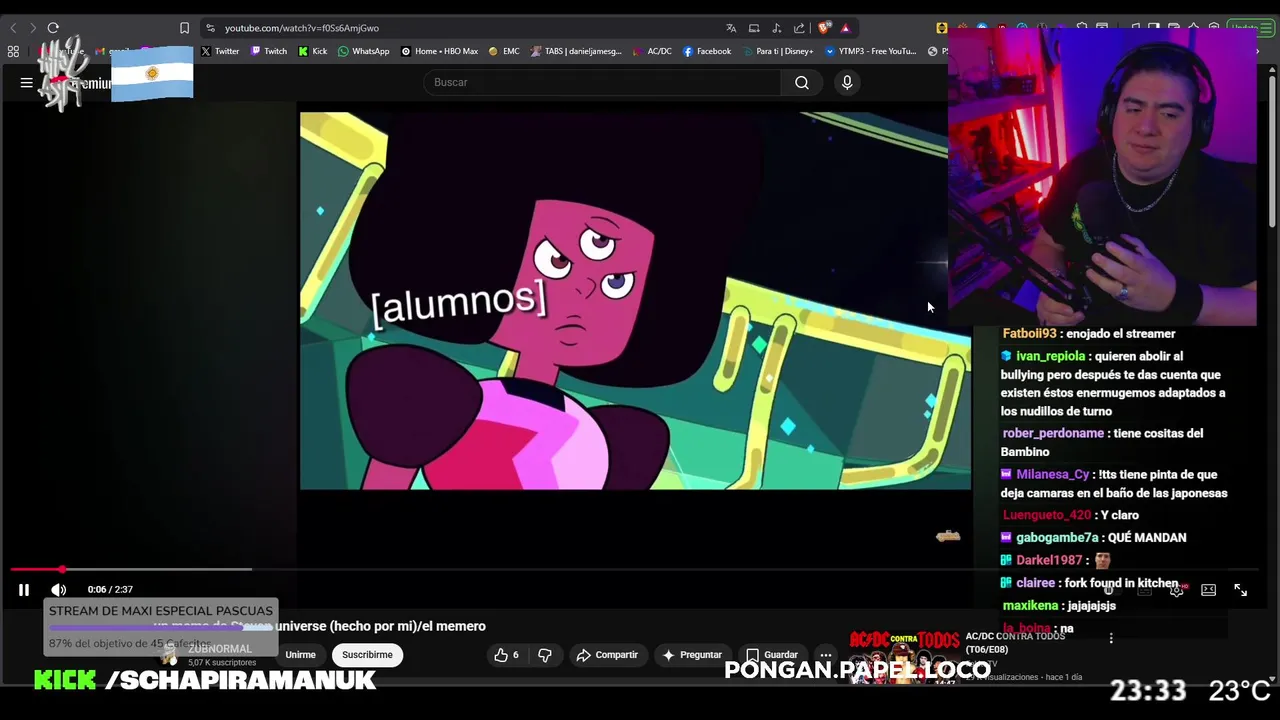Reload the YouTube page
The height and width of the screenshot is (720, 1280).
[53, 28]
